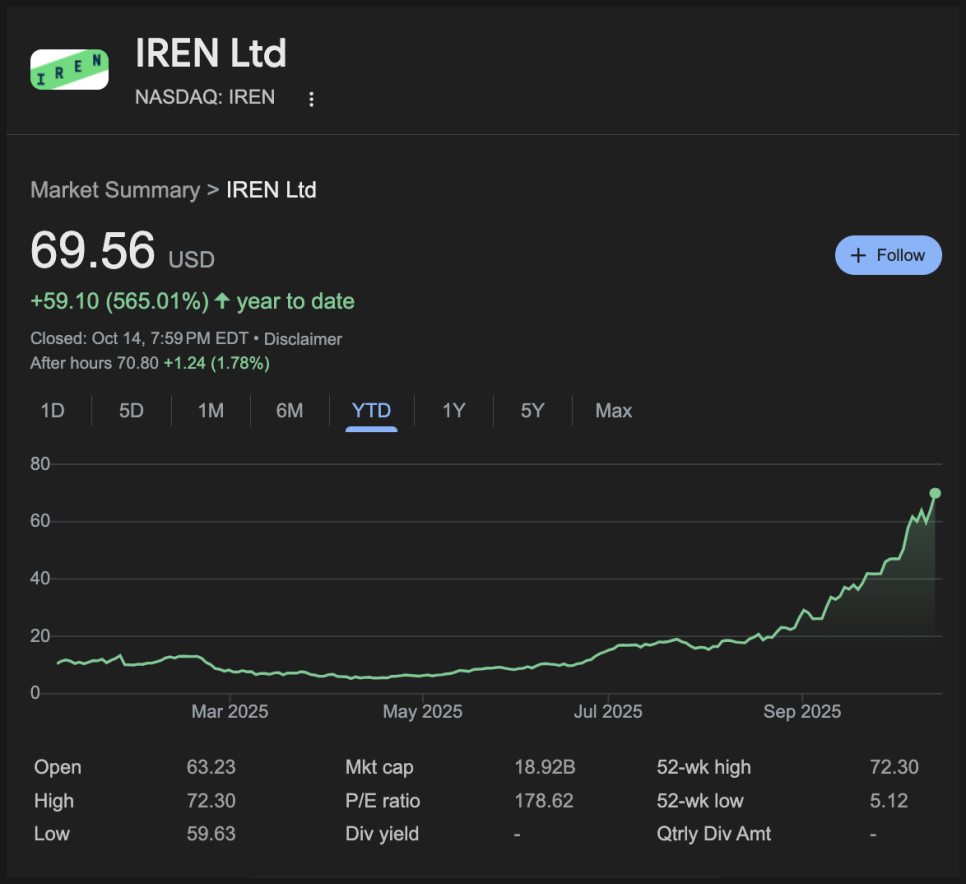Image resolution: width=966 pixels, height=884 pixels.
Task: Click the green up-arrow gain indicator
Action: click(x=222, y=301)
